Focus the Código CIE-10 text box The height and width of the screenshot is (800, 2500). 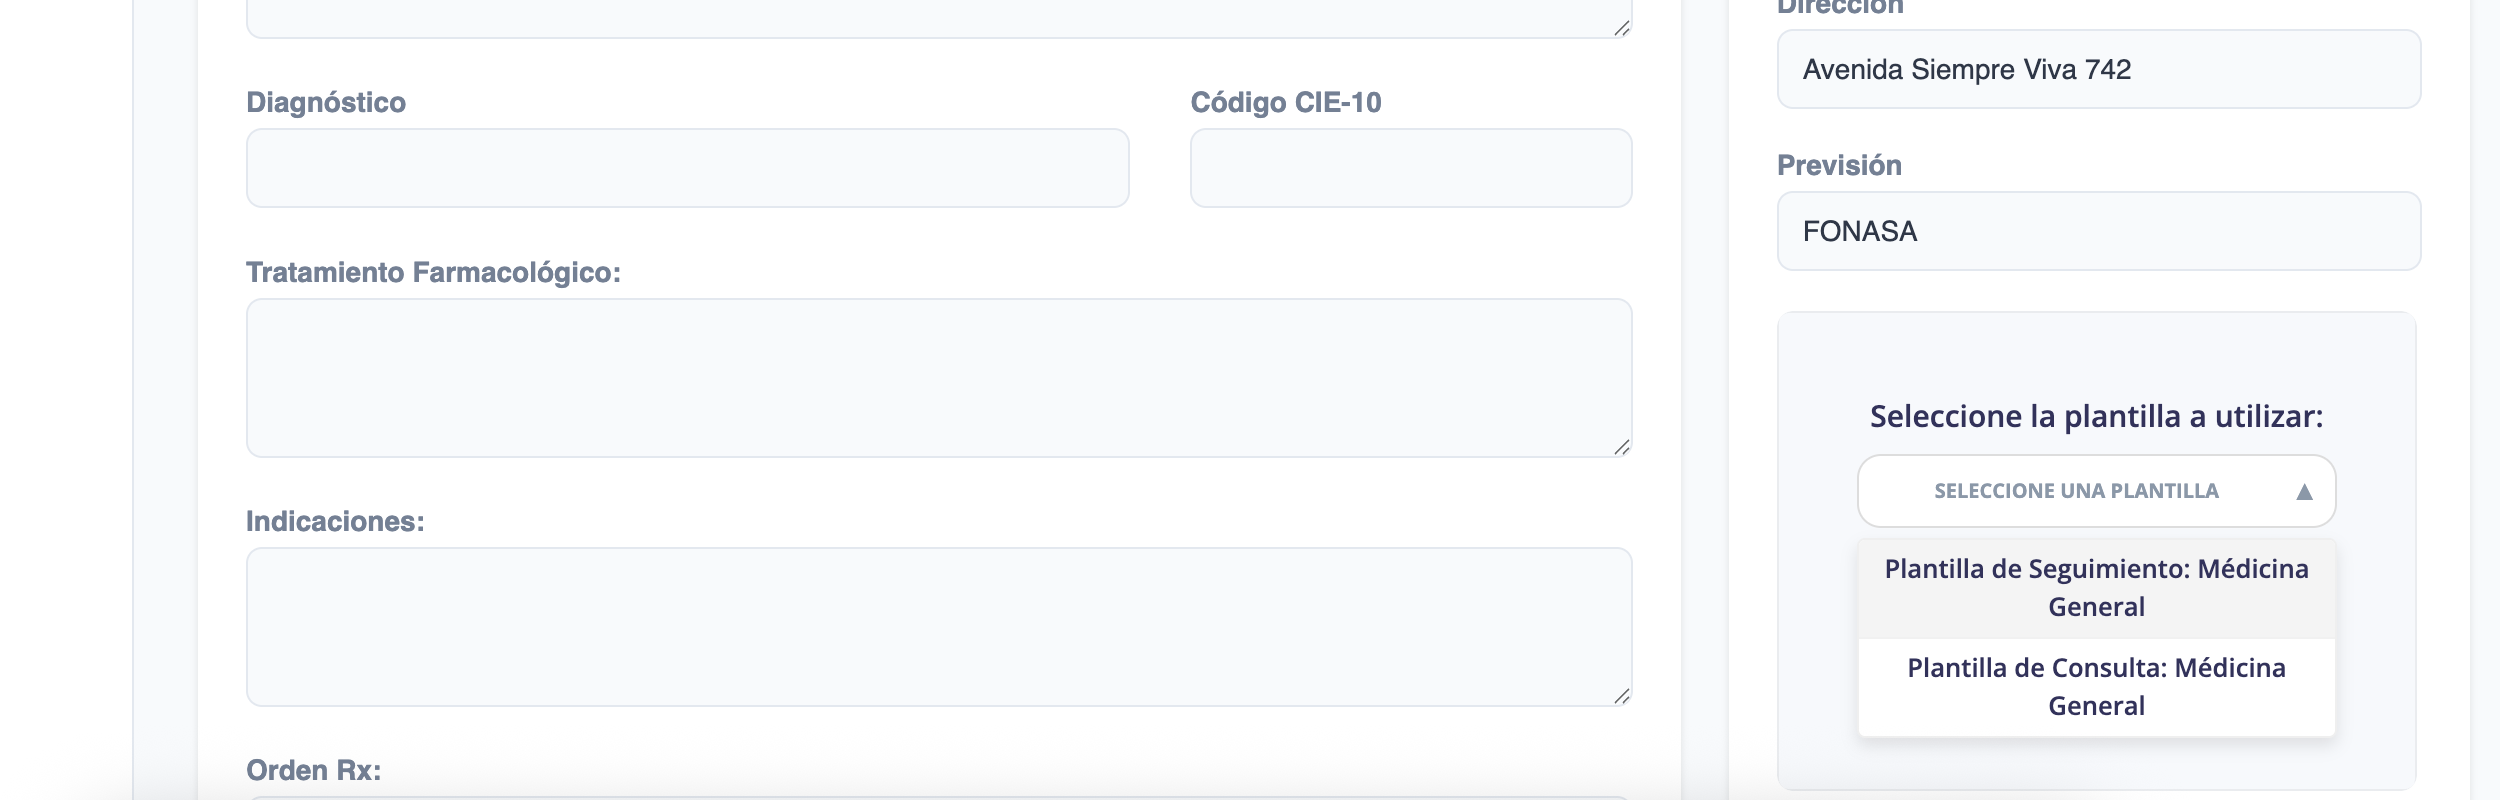pos(1411,168)
